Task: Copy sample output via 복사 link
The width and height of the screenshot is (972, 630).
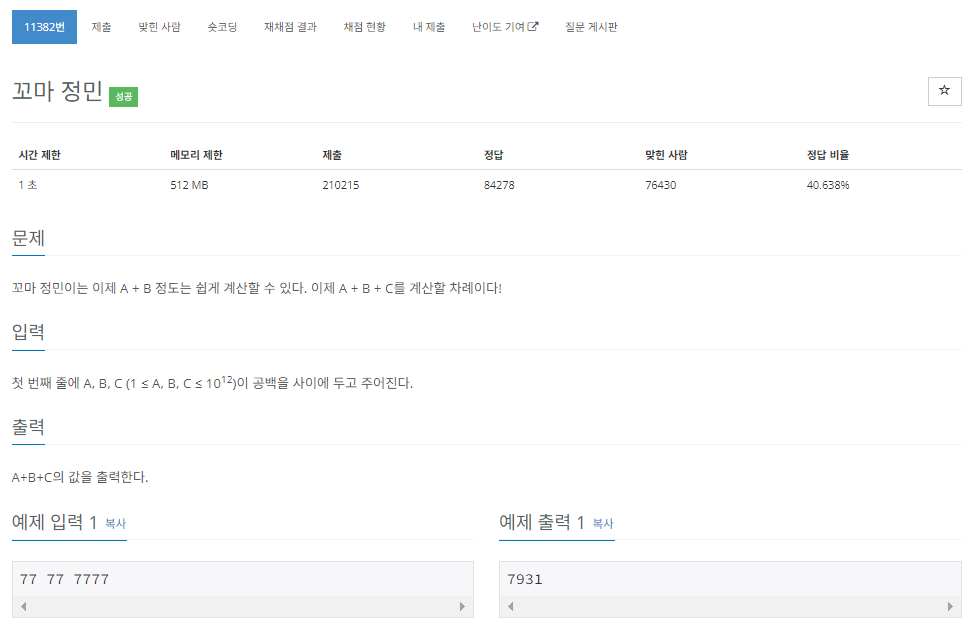Action: (603, 523)
